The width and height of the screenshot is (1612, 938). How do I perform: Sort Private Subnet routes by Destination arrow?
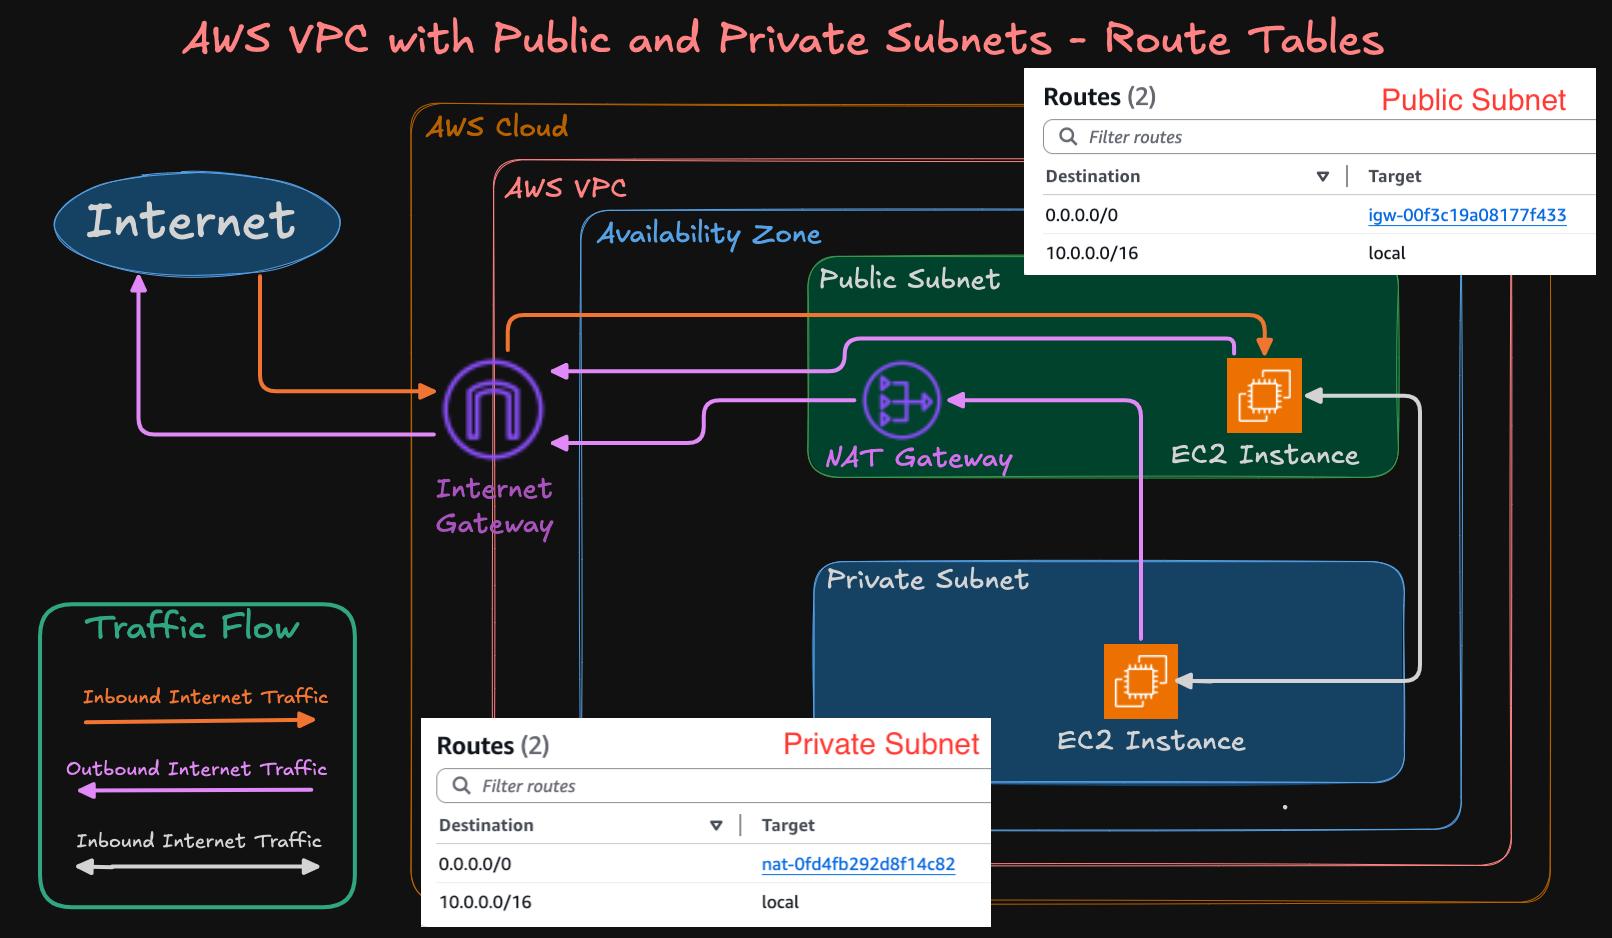coord(716,826)
